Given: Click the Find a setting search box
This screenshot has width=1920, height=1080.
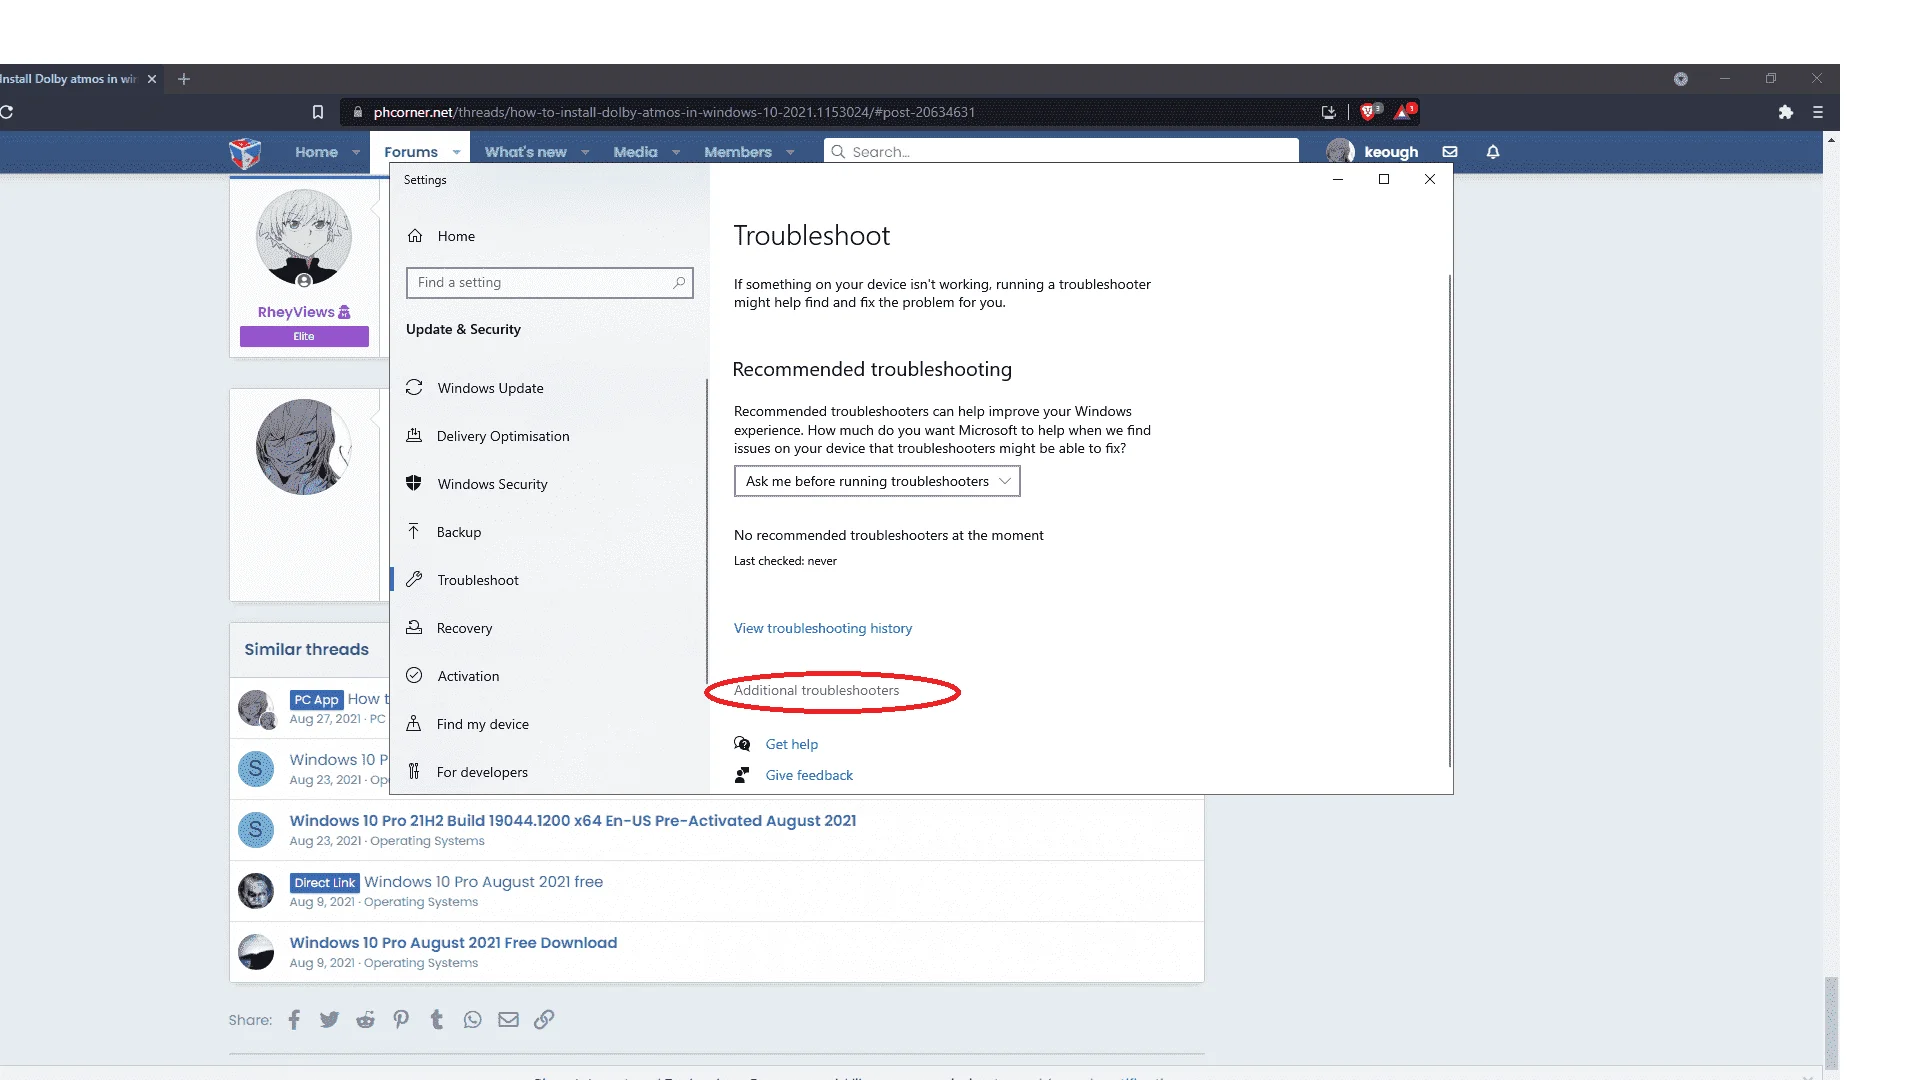Looking at the screenshot, I should pyautogui.click(x=549, y=283).
